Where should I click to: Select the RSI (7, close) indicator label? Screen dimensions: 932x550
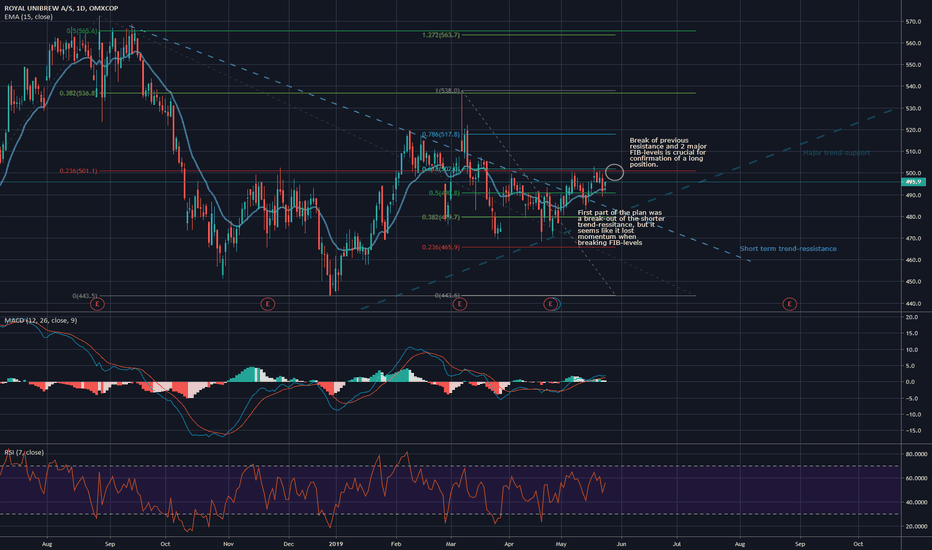click(24, 452)
